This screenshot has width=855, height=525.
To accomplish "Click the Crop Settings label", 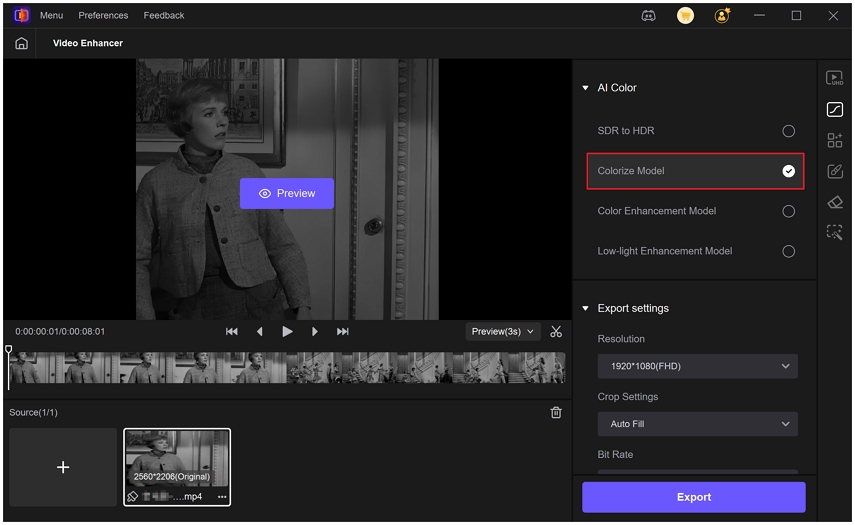I will click(x=628, y=397).
